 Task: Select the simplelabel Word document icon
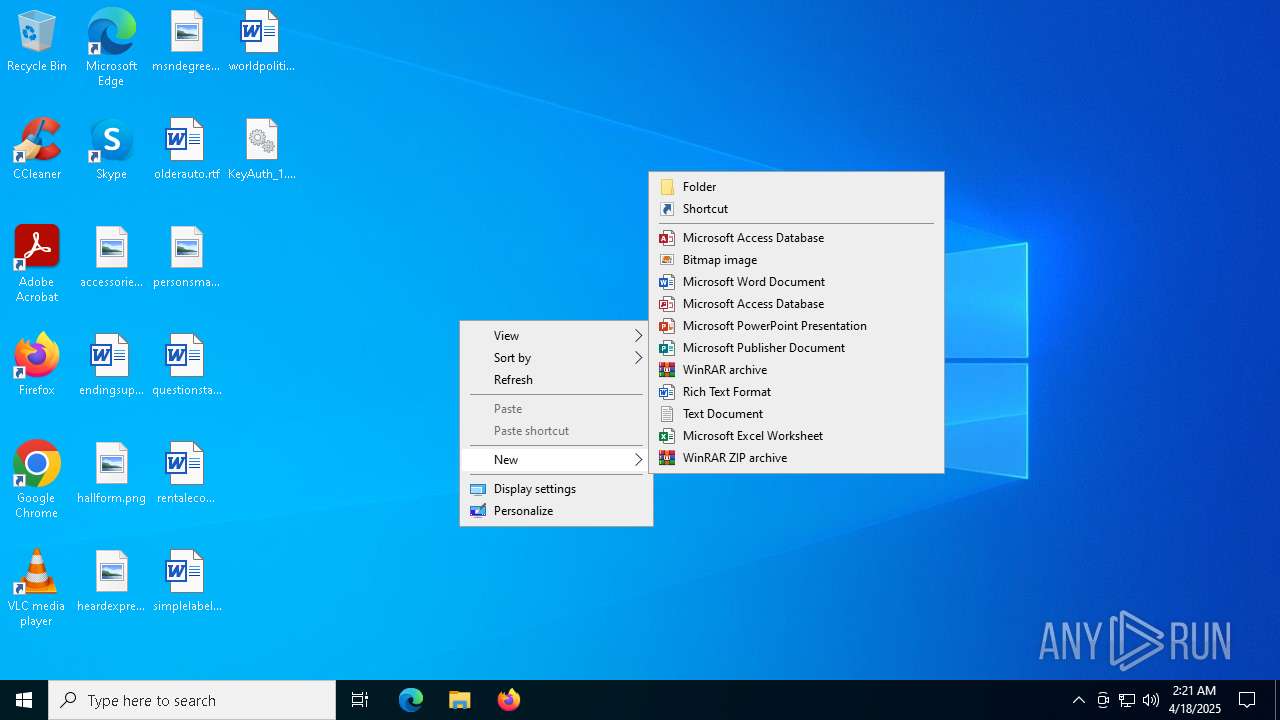click(186, 582)
